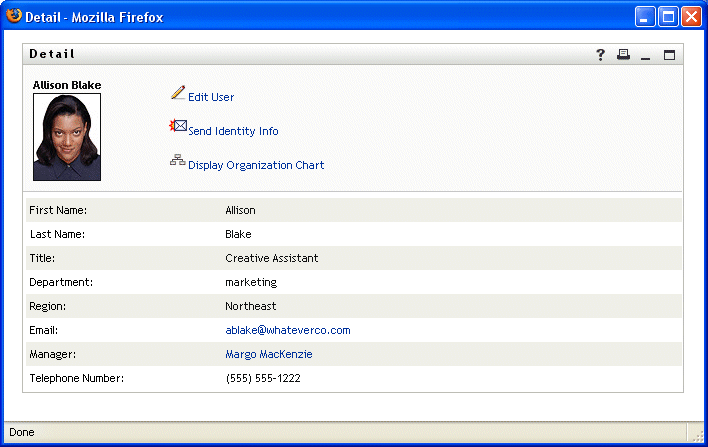
Task: Click Allison Blake's profile photo
Action: [67, 137]
